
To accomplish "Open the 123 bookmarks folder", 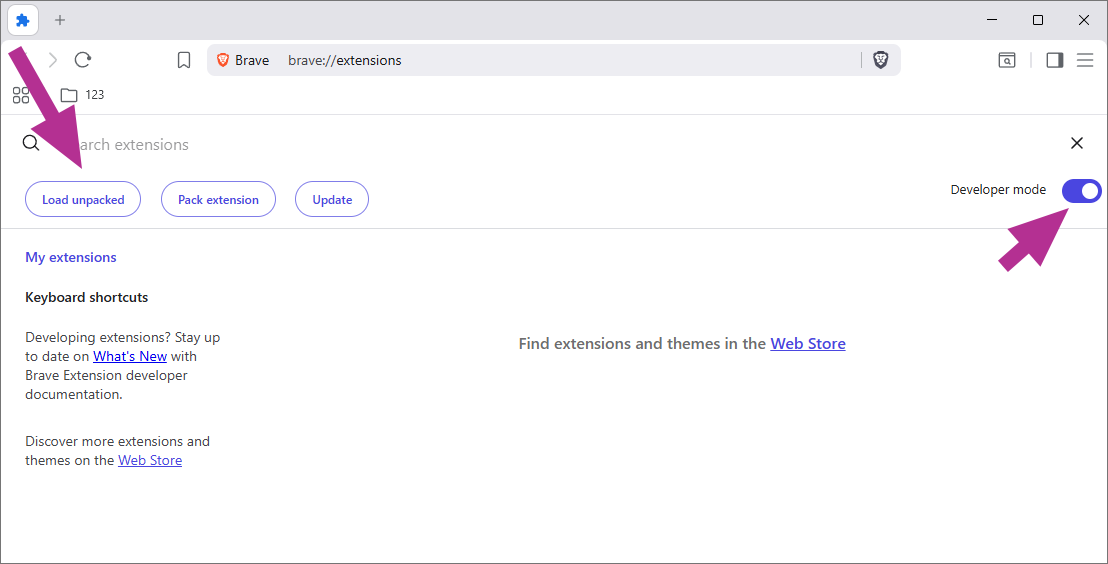I will click(x=83, y=95).
